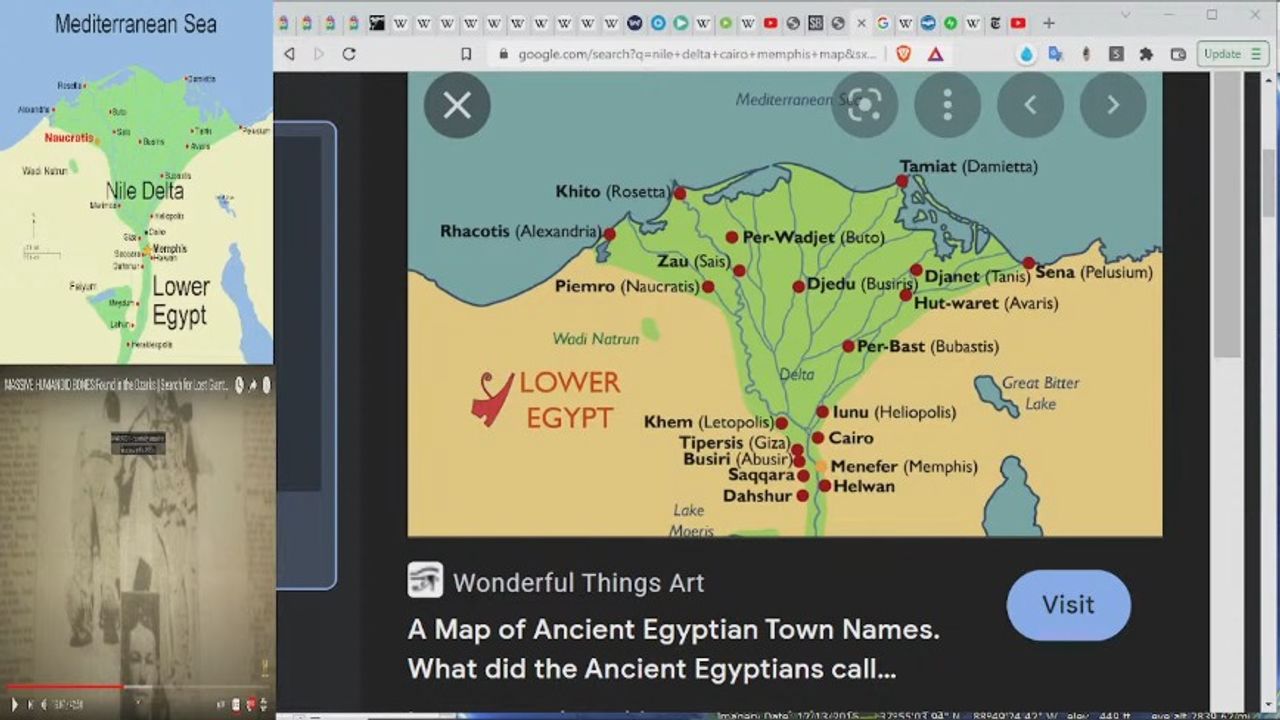Switch to the New York Times tab

tap(995, 23)
